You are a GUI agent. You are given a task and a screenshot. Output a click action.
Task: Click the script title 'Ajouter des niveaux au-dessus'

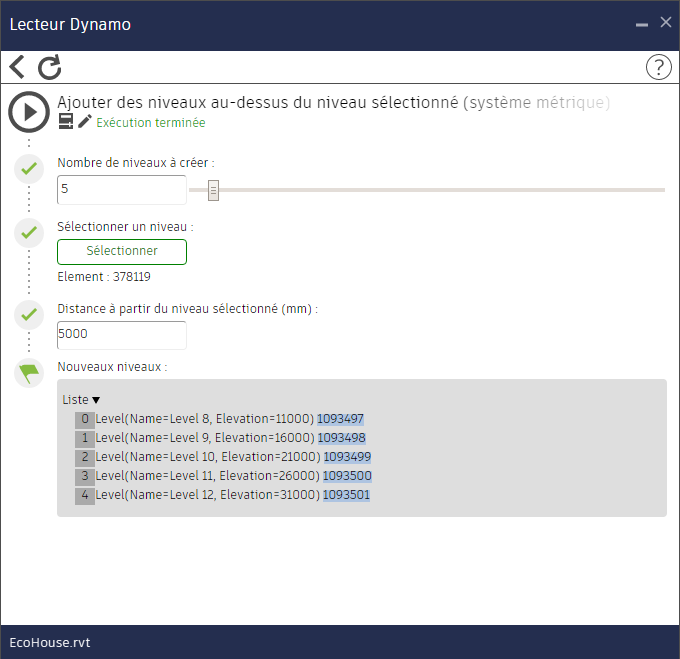click(333, 103)
